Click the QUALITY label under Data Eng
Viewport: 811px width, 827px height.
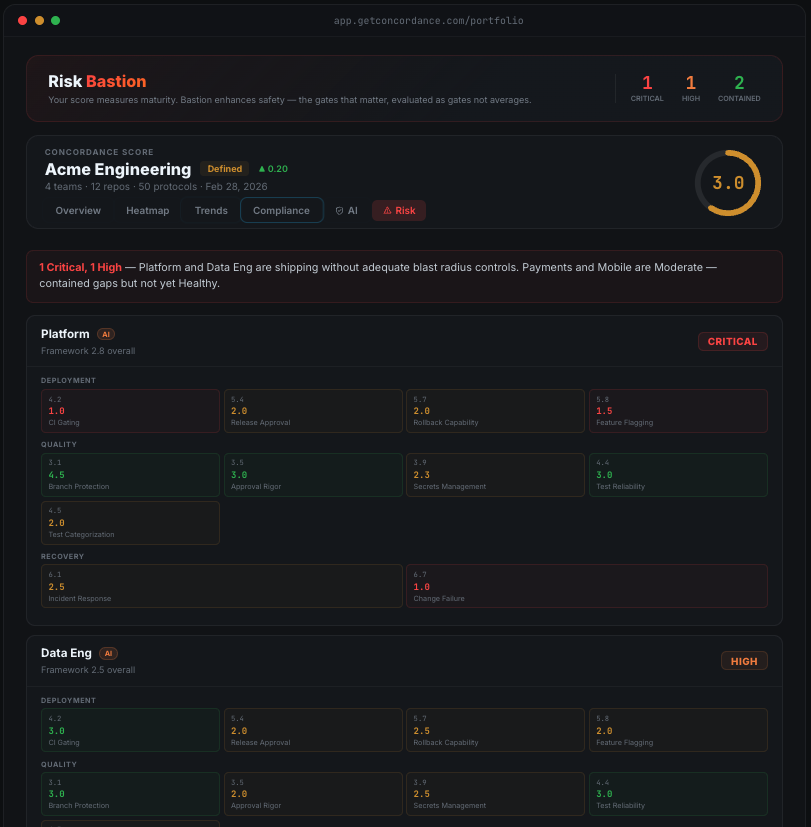point(59,764)
